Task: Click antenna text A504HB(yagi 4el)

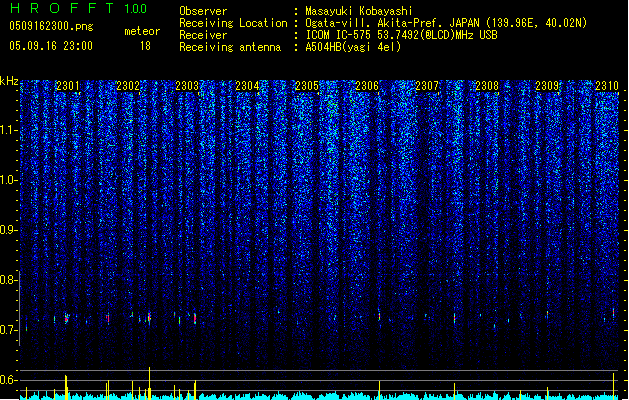Action: click(x=353, y=47)
